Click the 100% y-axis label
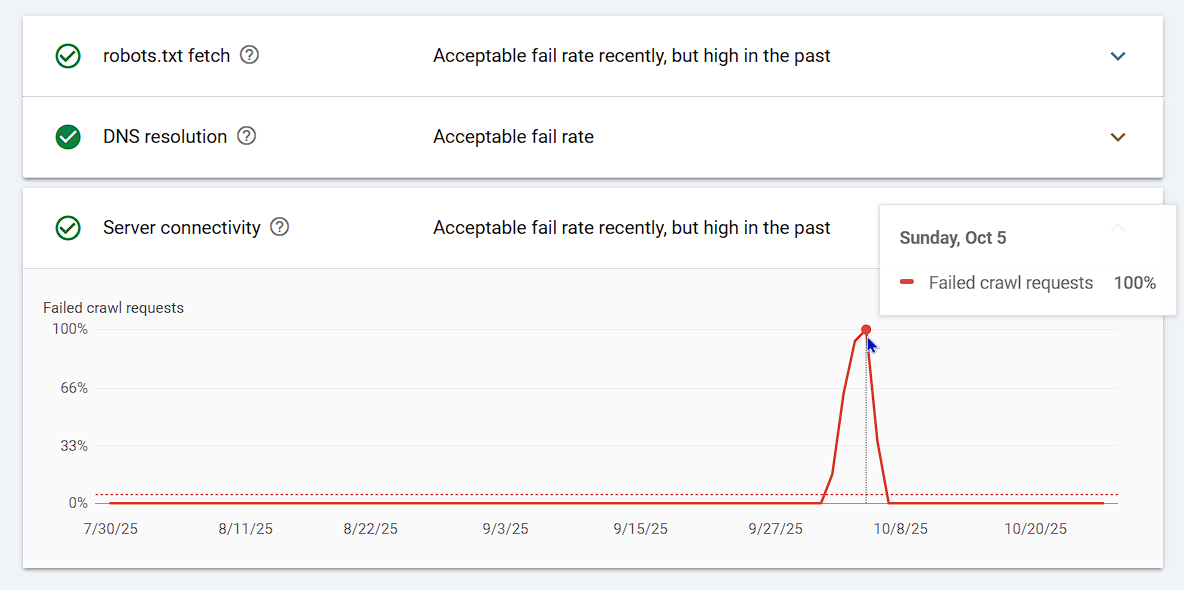This screenshot has width=1184, height=590. (70, 329)
